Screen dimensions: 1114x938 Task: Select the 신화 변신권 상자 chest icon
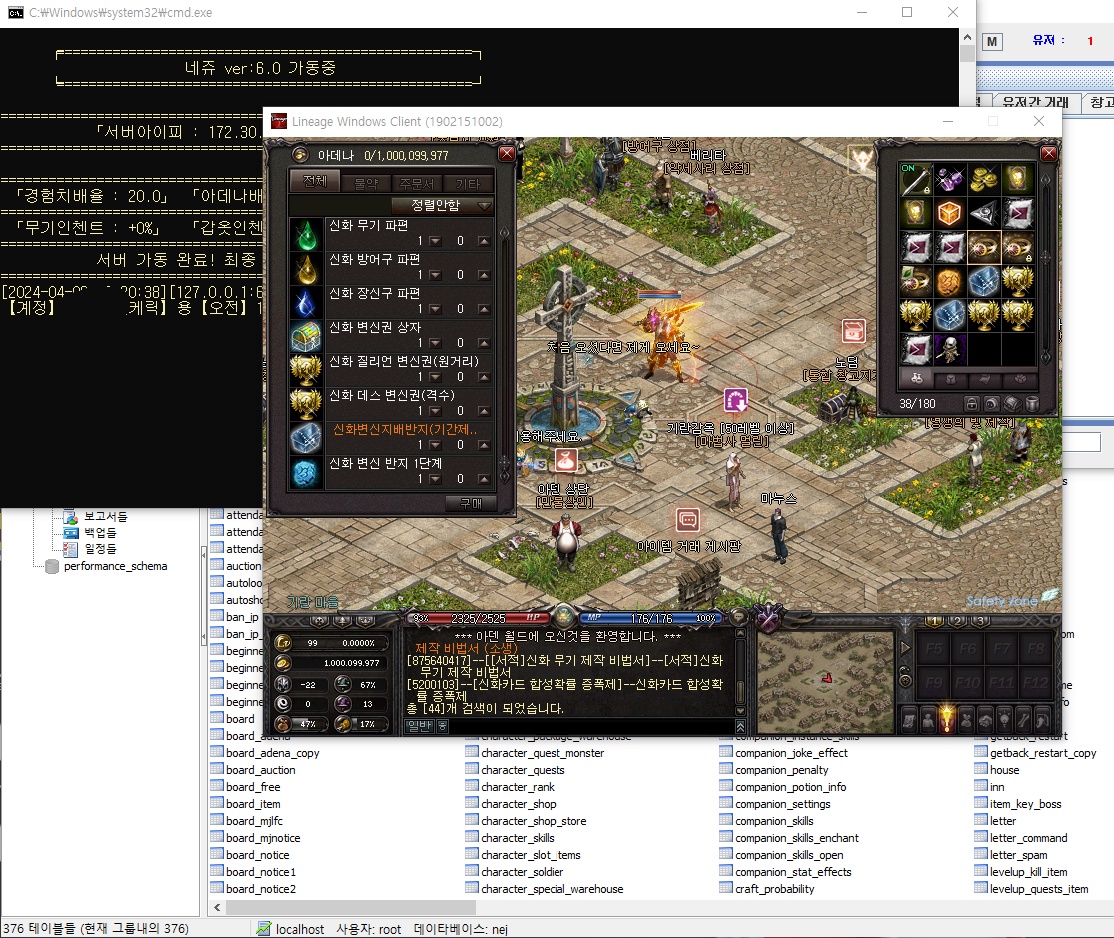click(306, 337)
